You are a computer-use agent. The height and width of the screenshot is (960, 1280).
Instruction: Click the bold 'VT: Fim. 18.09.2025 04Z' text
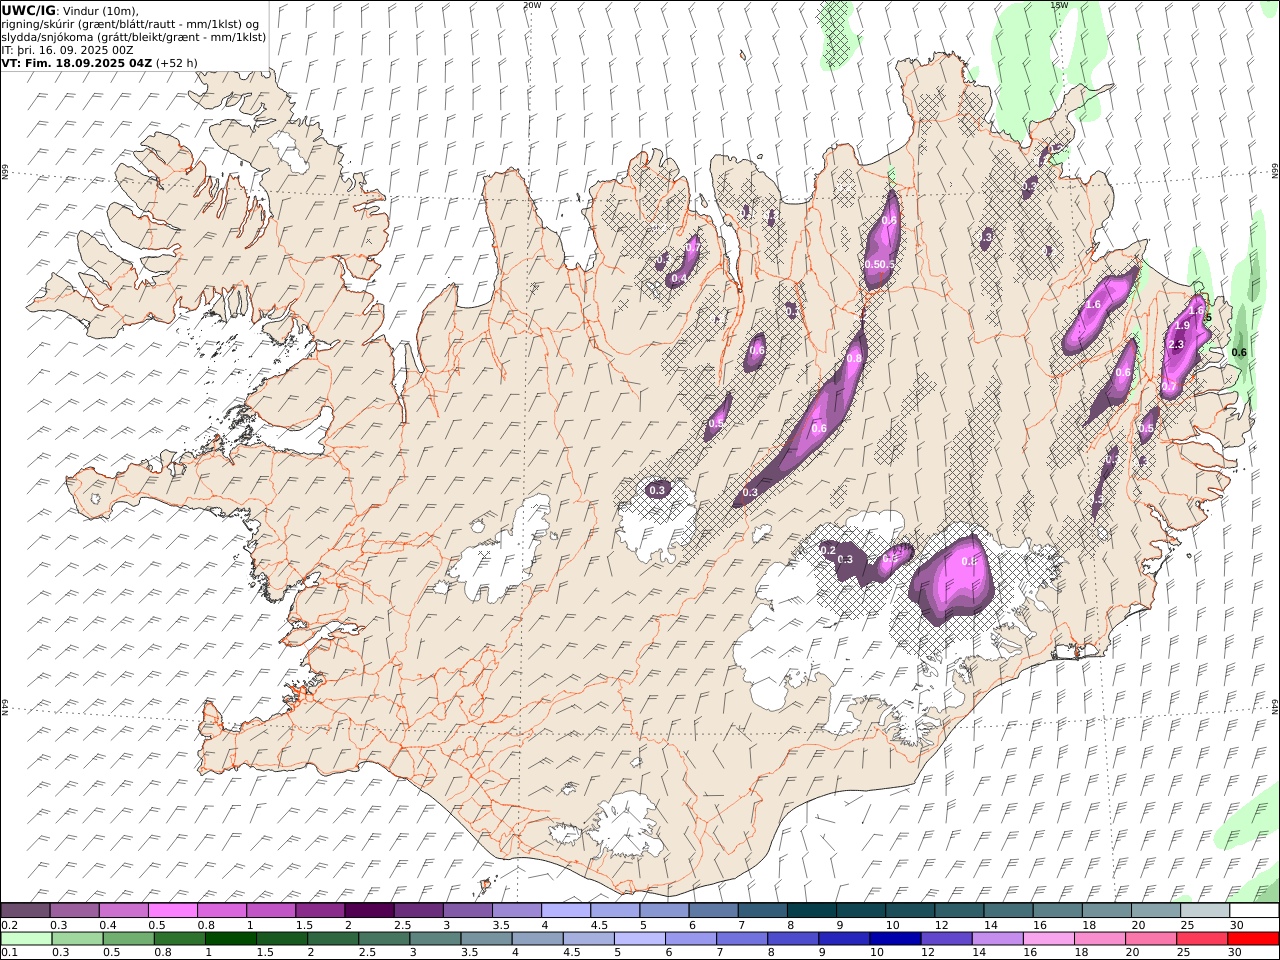tap(76, 63)
